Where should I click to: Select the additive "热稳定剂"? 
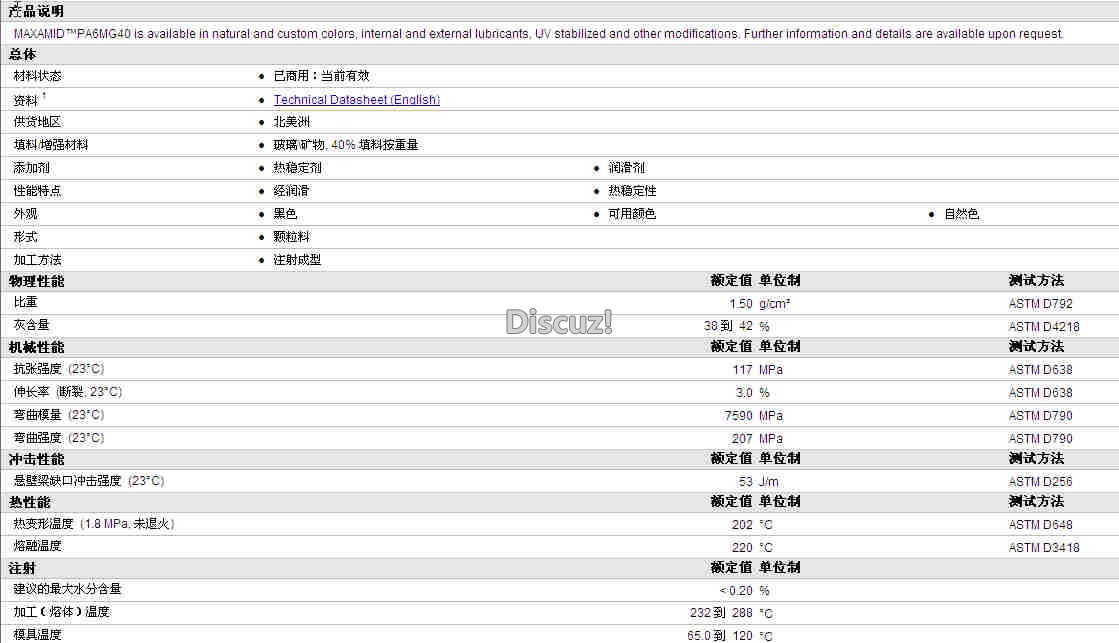point(298,168)
